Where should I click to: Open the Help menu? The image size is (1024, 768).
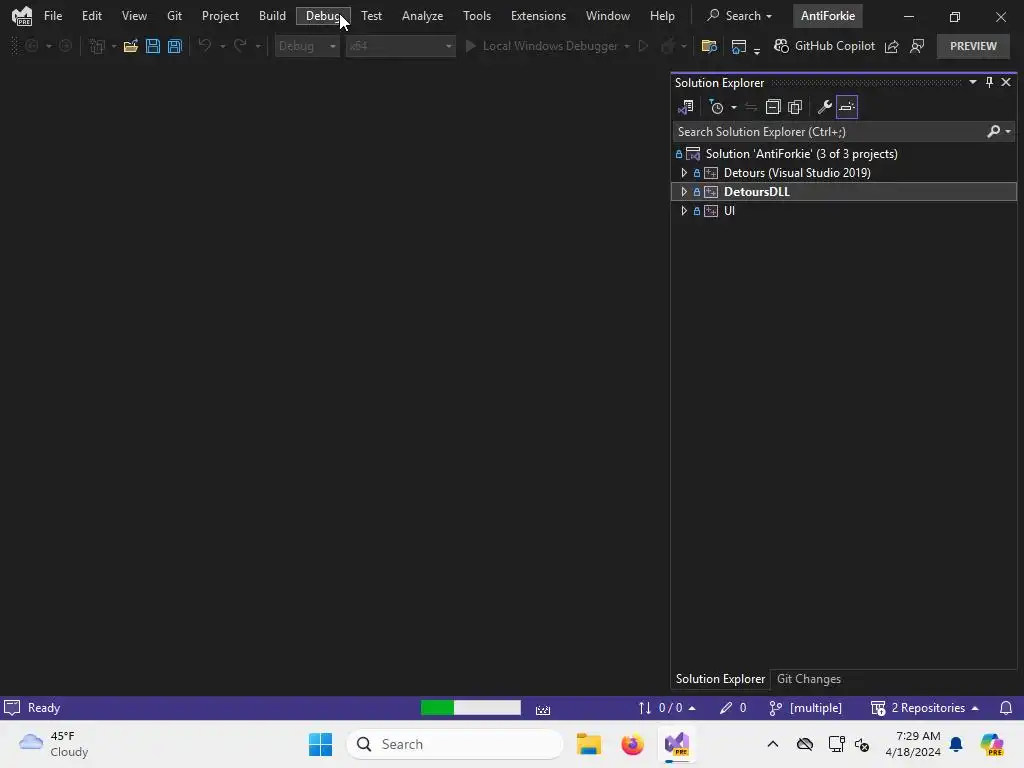[x=662, y=16]
